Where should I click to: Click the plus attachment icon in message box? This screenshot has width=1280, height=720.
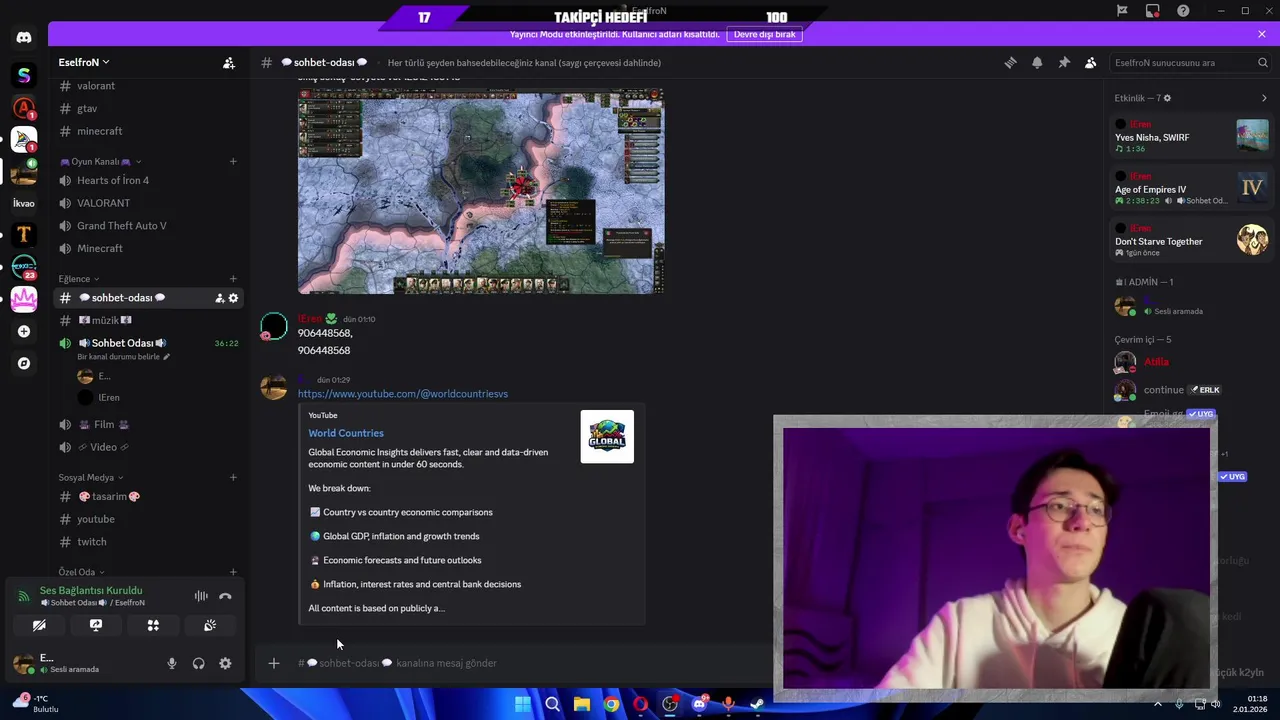[x=273, y=663]
